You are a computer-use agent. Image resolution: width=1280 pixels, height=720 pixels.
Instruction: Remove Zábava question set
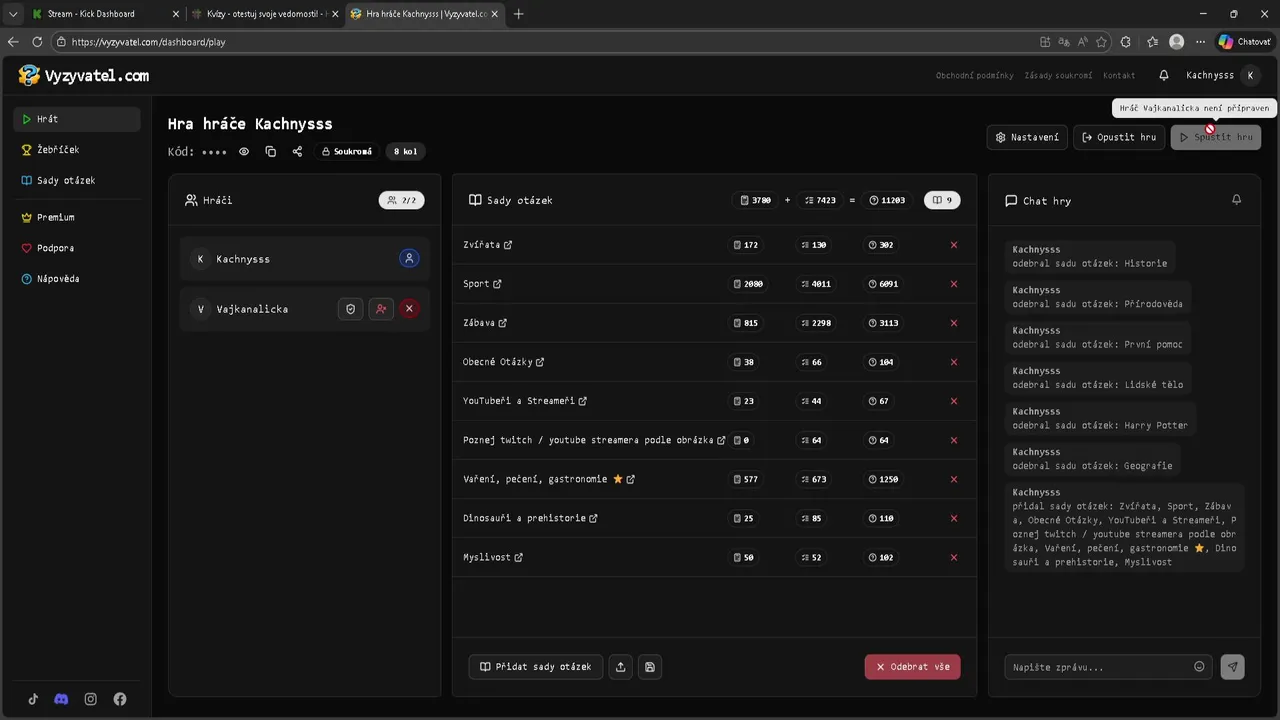click(954, 323)
